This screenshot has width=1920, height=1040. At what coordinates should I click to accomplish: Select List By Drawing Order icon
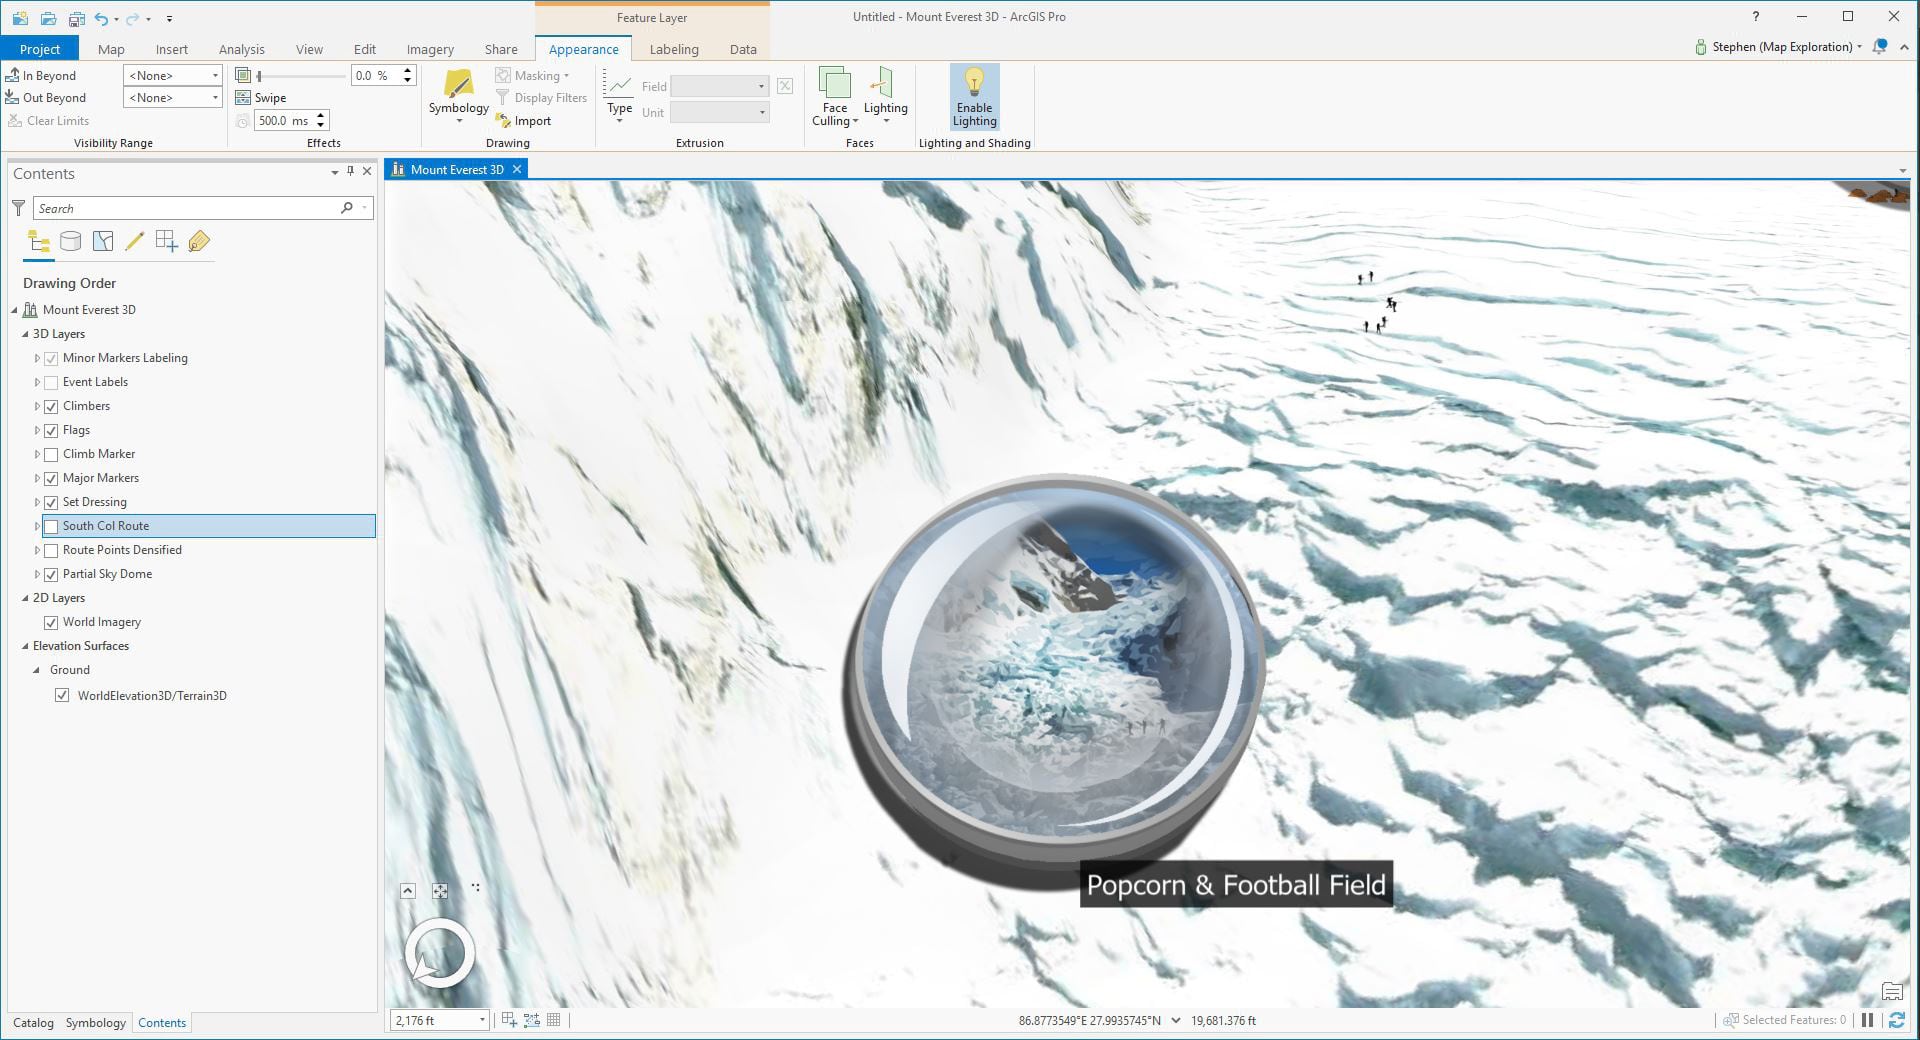click(x=39, y=241)
